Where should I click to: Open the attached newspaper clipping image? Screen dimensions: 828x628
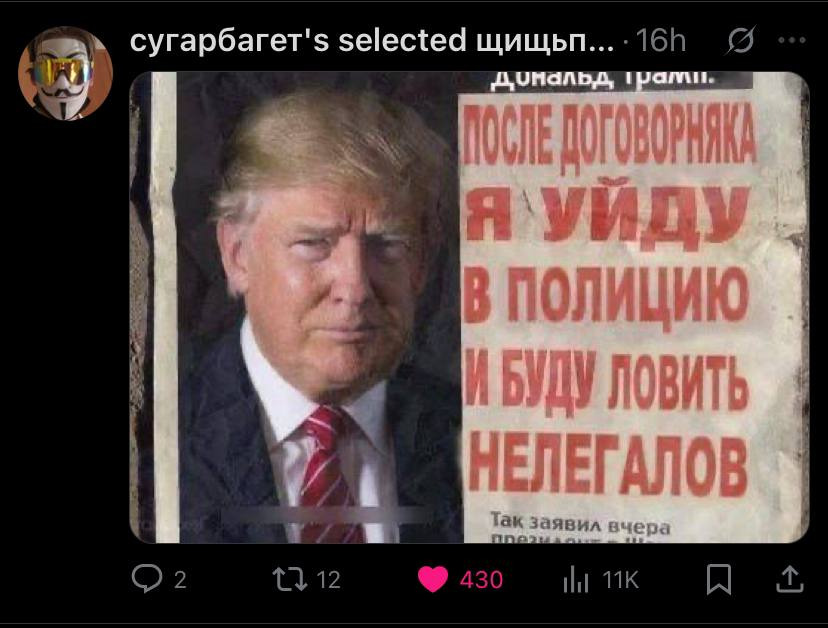[x=469, y=307]
